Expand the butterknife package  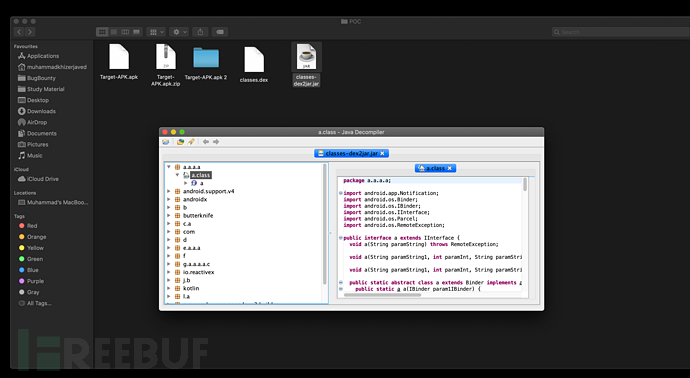pyautogui.click(x=169, y=216)
